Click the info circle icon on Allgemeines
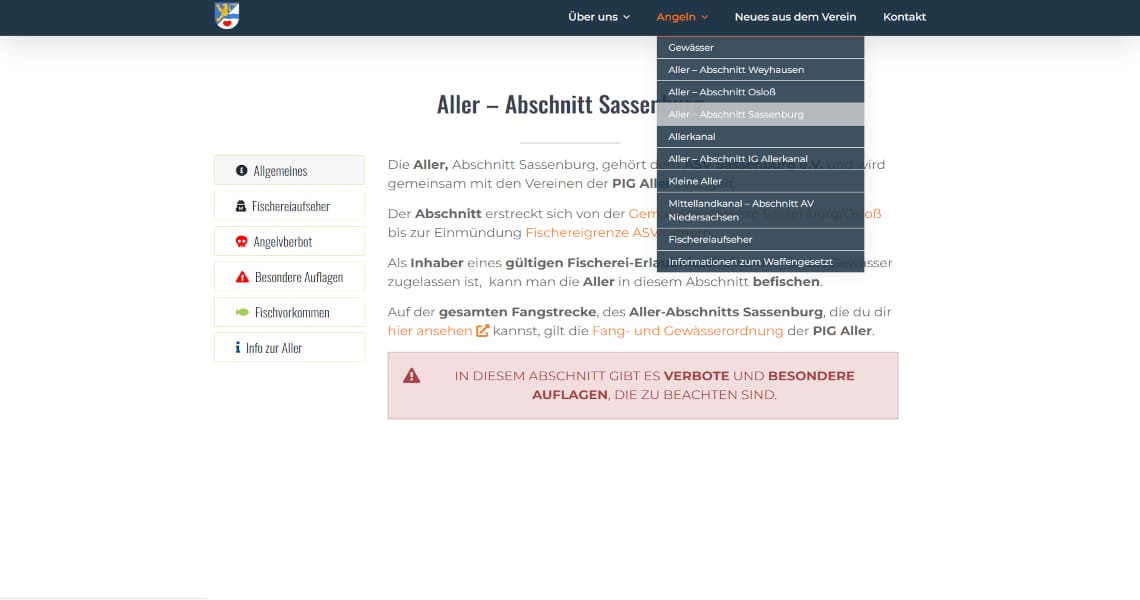This screenshot has height=600, width=1140. [240, 170]
